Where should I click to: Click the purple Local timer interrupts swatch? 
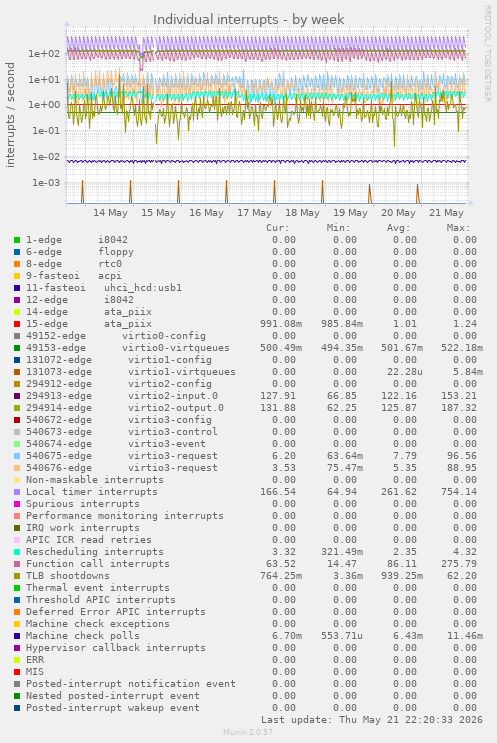17,492
